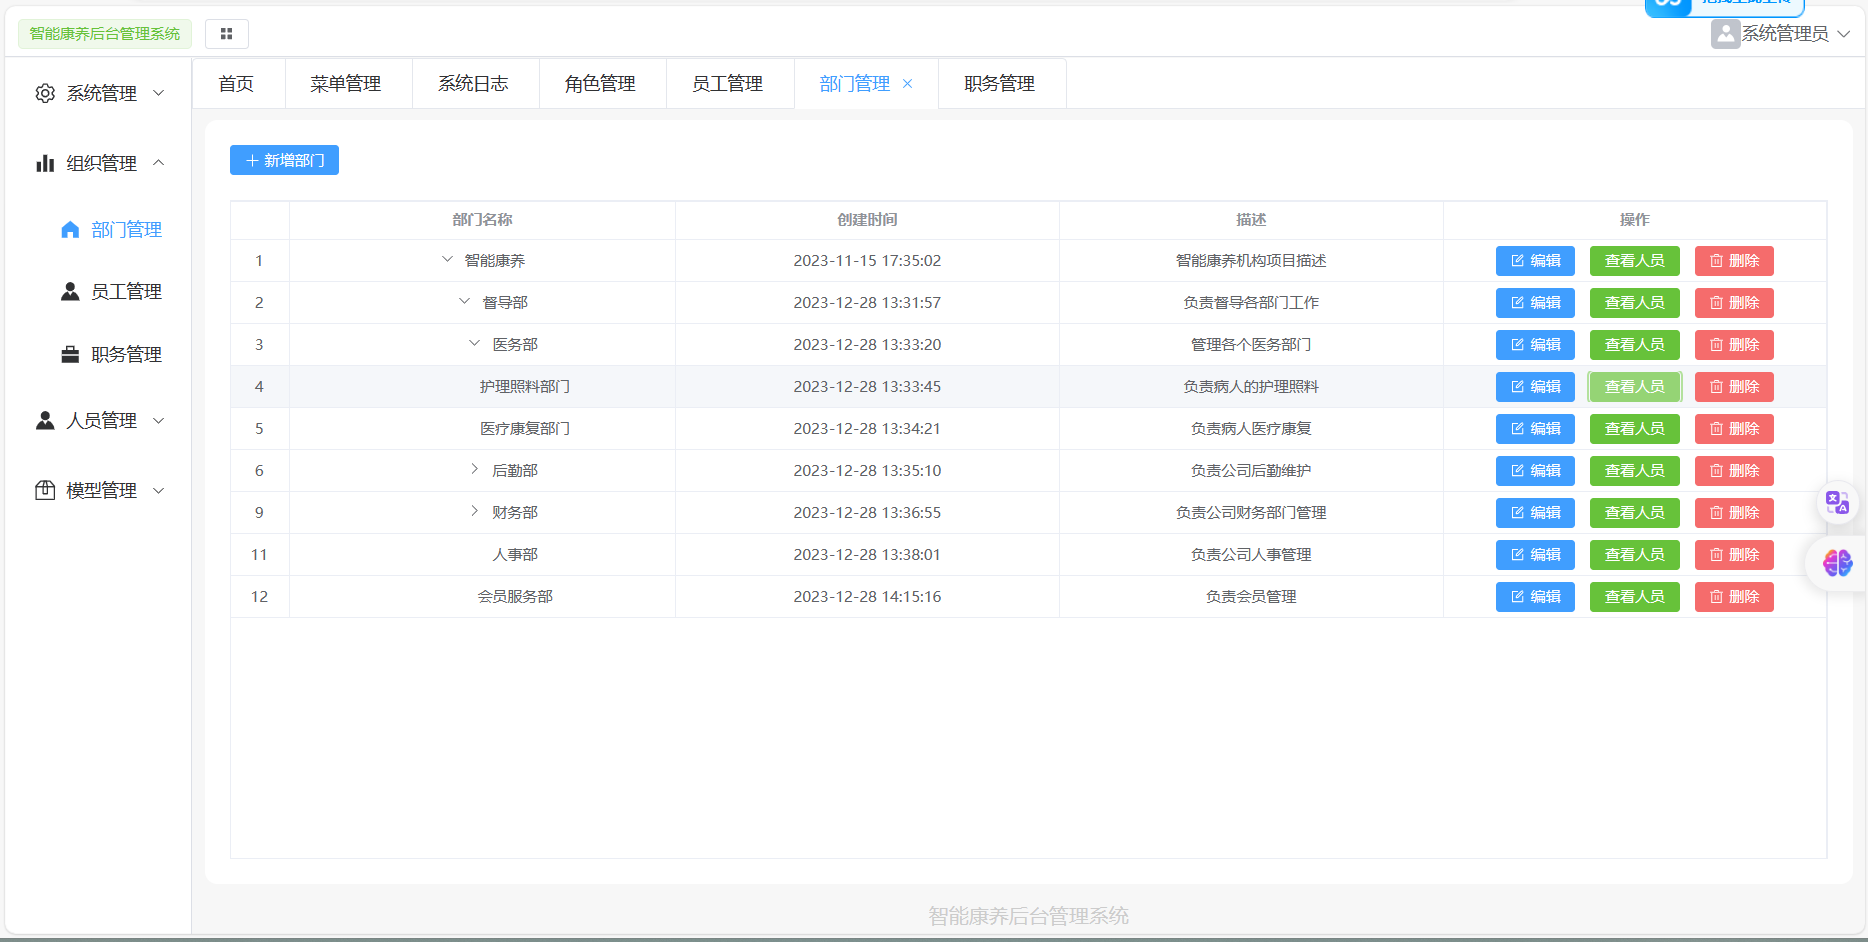View personnel of 财务部
Viewport: 1868px width, 942px height.
pos(1635,513)
